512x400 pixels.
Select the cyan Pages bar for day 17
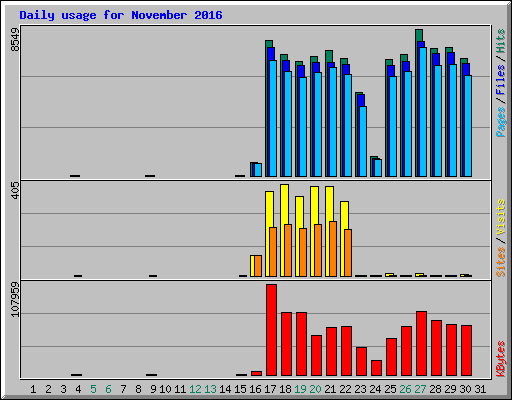tap(273, 118)
